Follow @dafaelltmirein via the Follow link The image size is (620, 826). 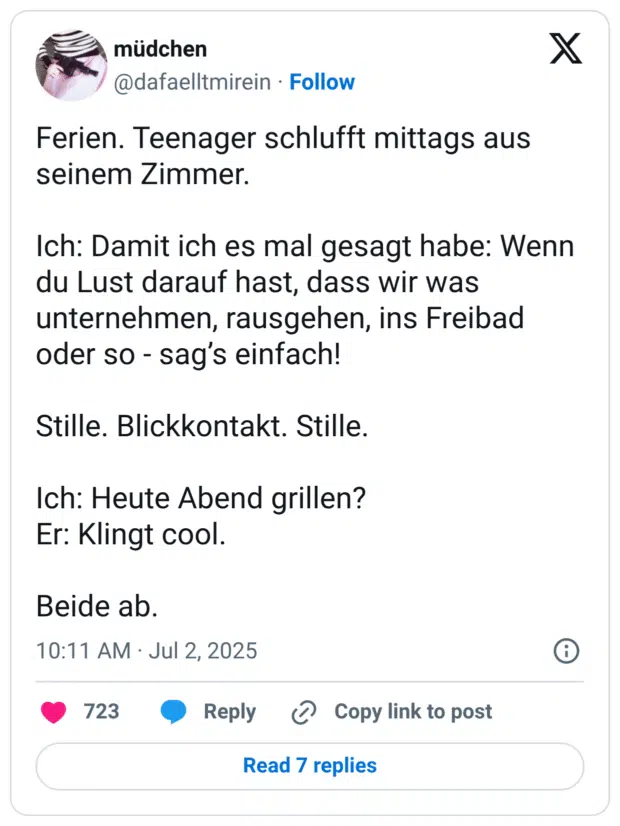[x=322, y=82]
